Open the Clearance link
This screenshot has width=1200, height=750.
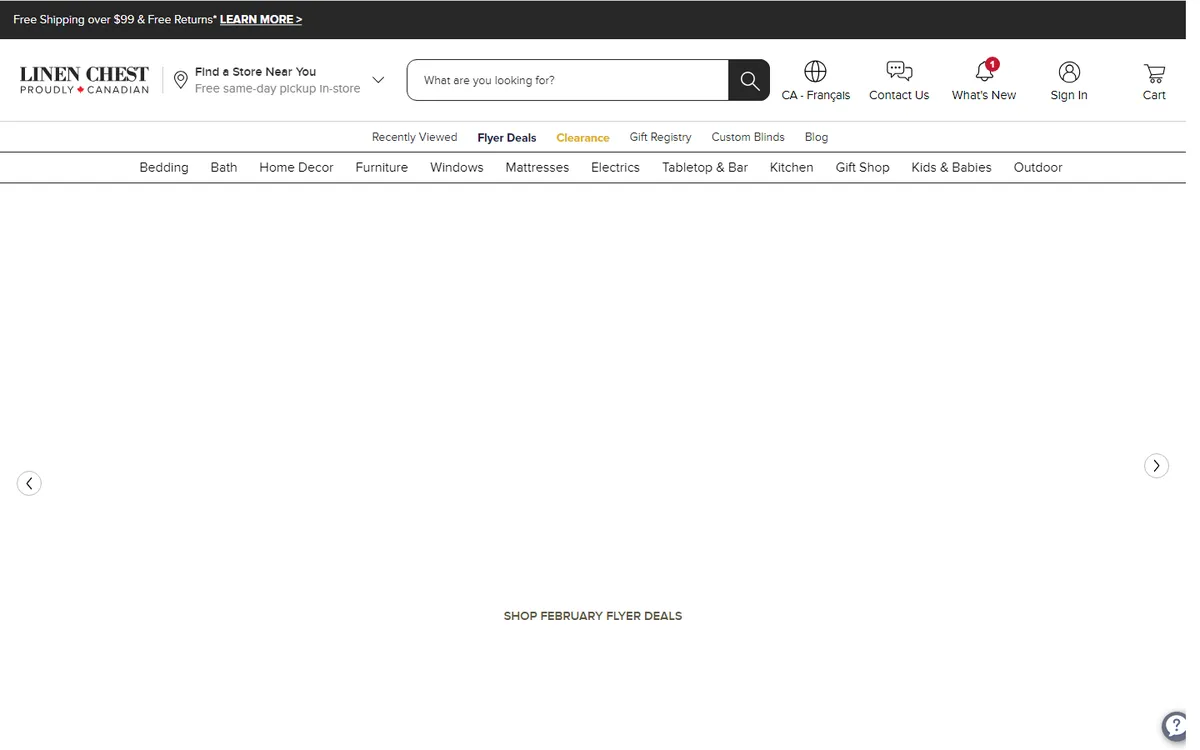[582, 138]
